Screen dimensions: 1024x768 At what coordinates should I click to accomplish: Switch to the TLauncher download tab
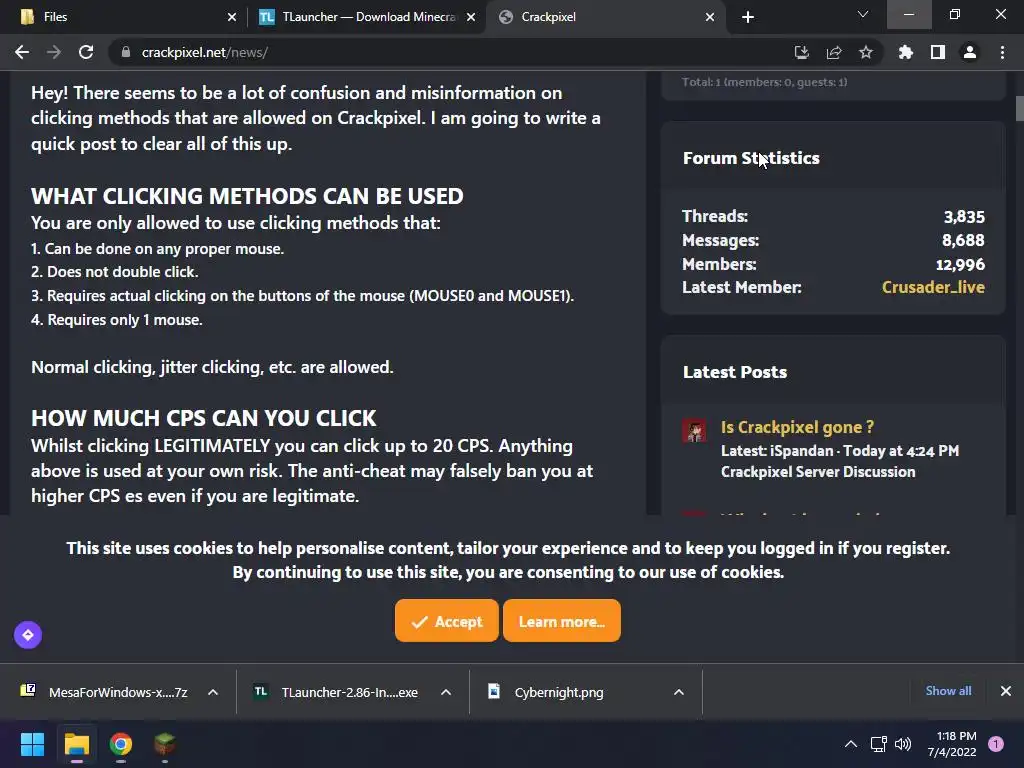(366, 17)
